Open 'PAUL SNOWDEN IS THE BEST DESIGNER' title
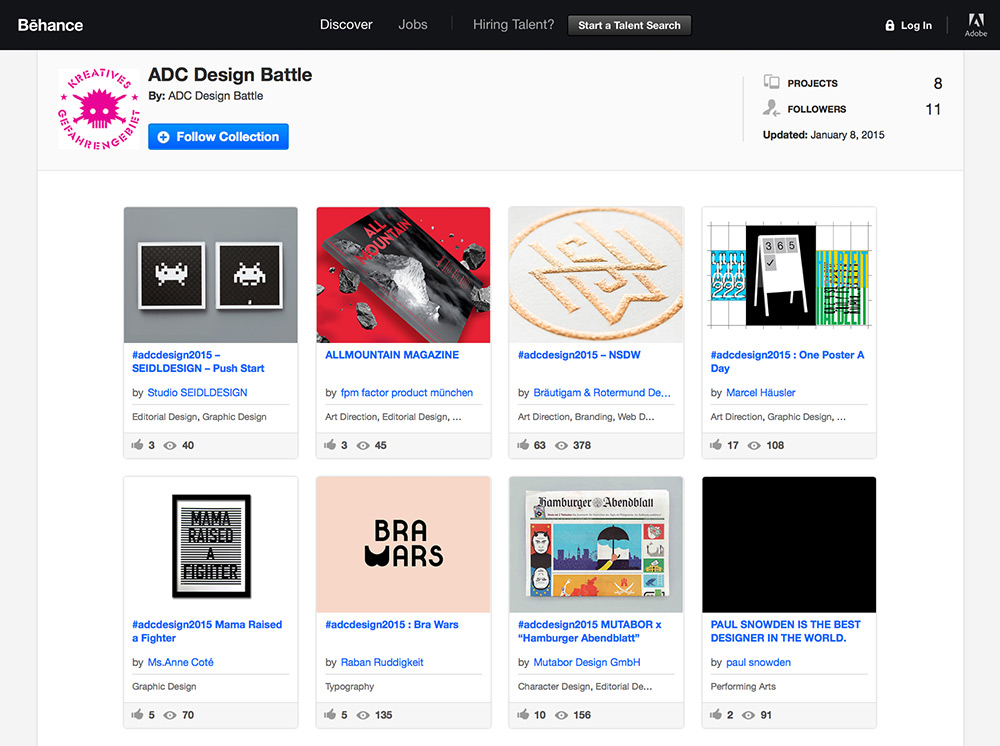Image resolution: width=1000 pixels, height=746 pixels. pos(785,631)
